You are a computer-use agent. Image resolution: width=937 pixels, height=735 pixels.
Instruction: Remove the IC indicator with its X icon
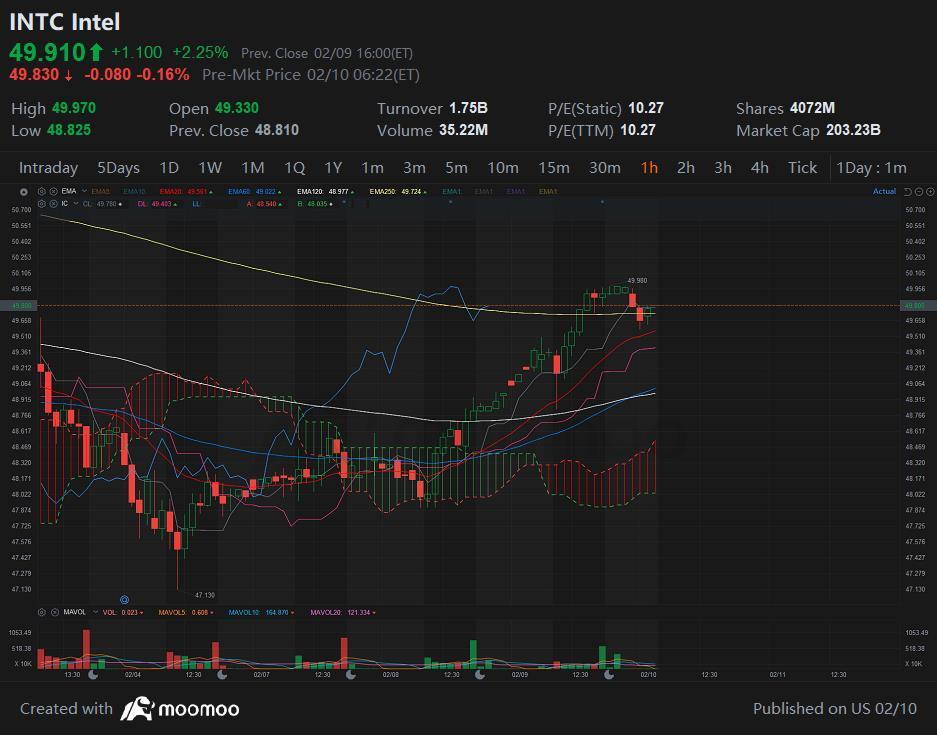(53, 204)
